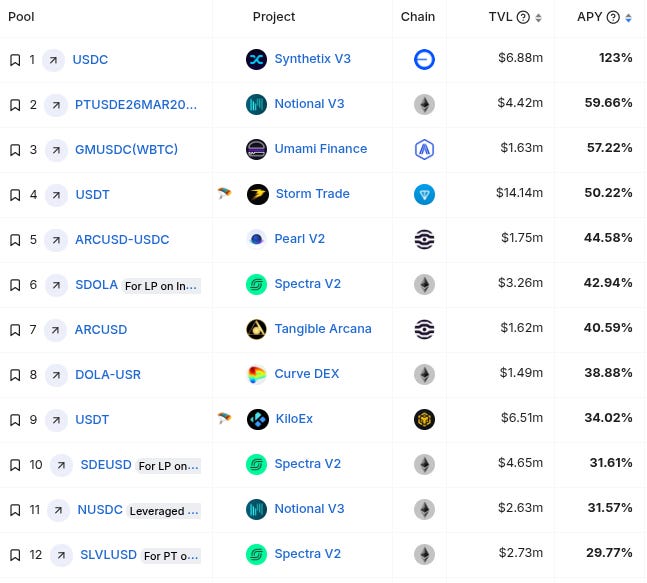Open the SDEUSD pool link
This screenshot has width=647, height=583.
tap(106, 465)
